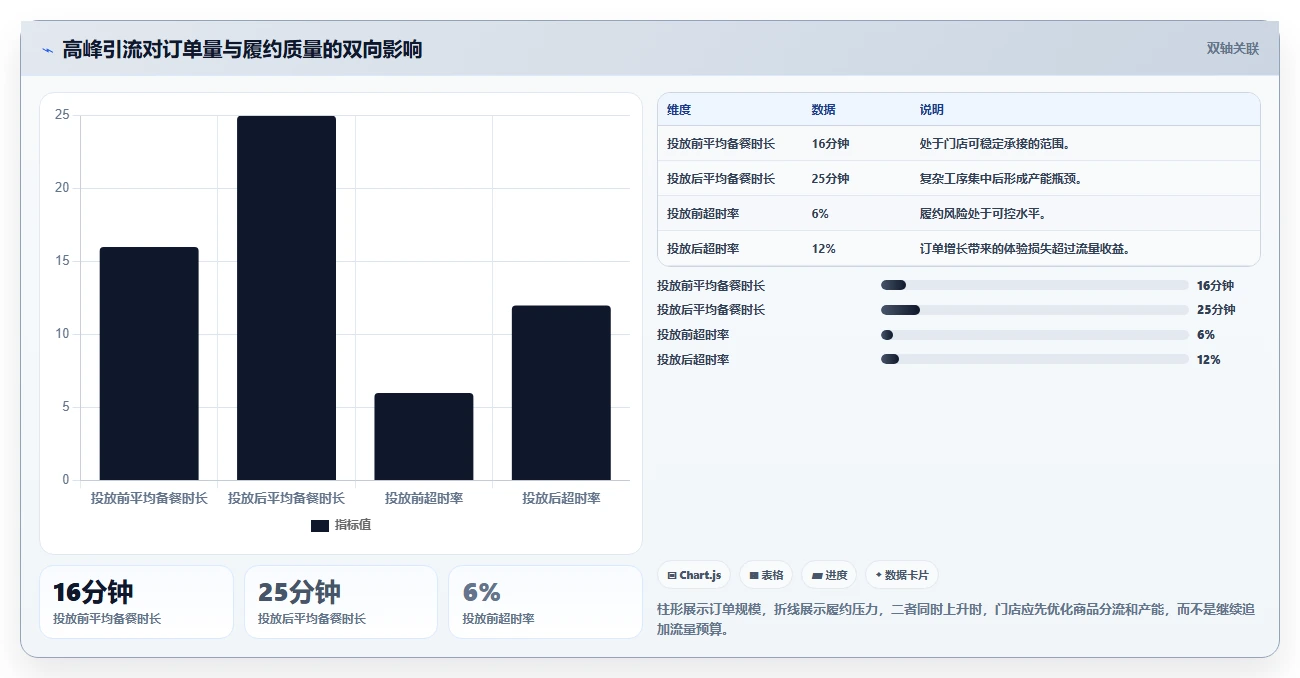
Task: Click x-axis label 投放前超时率
Action: 424,498
